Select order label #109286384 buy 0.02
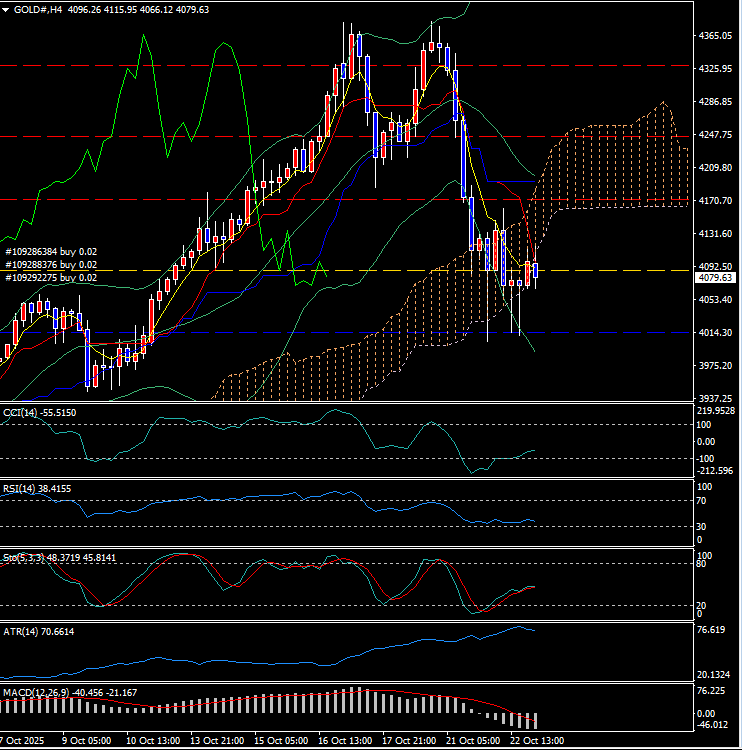The width and height of the screenshot is (742, 750). [51, 252]
